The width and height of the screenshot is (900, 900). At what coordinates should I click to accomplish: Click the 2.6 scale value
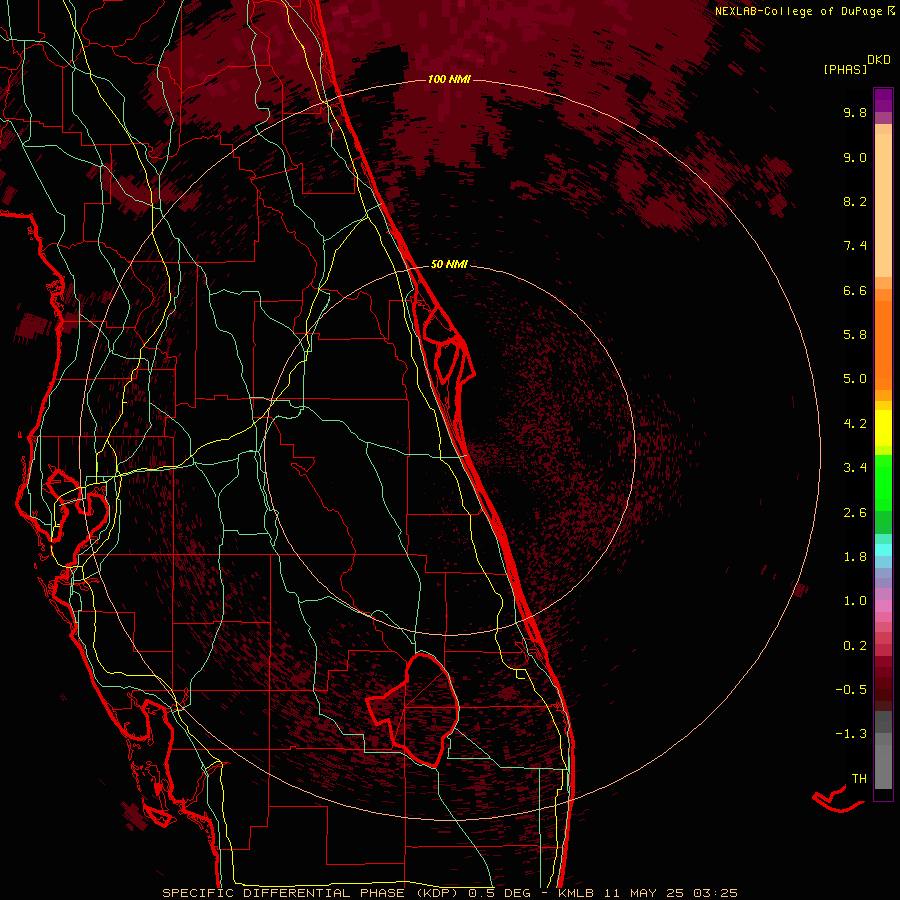point(855,513)
